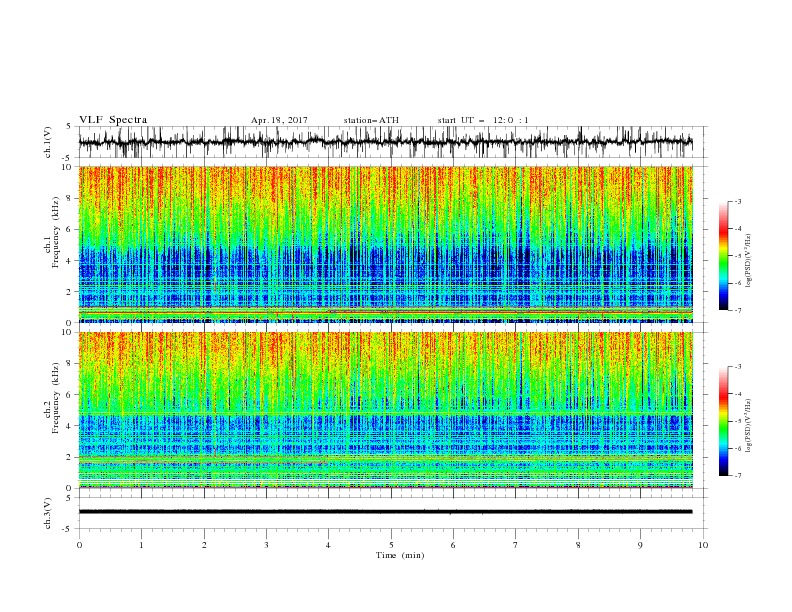
Task: Click the ch.1 spectrogram color bar
Action: (724, 255)
